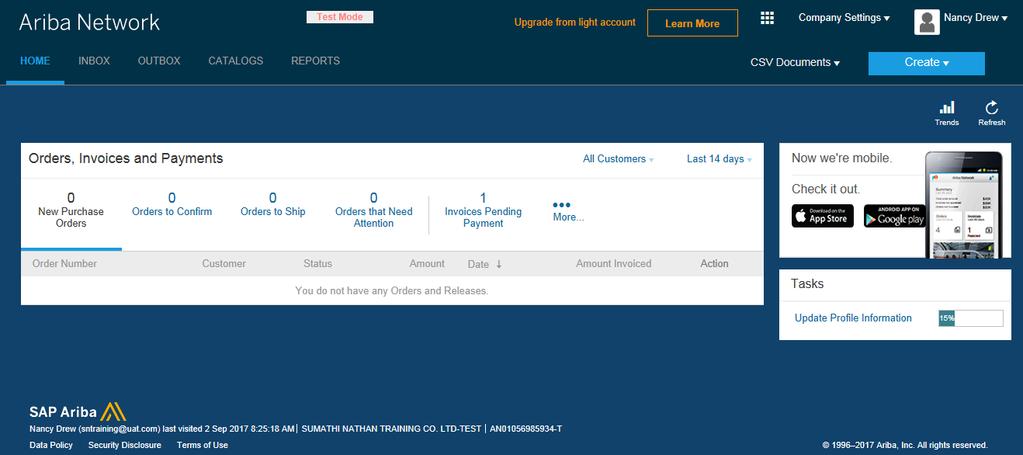
Task: Click the Orders, Invoices and Payments heading
Action: (126, 158)
